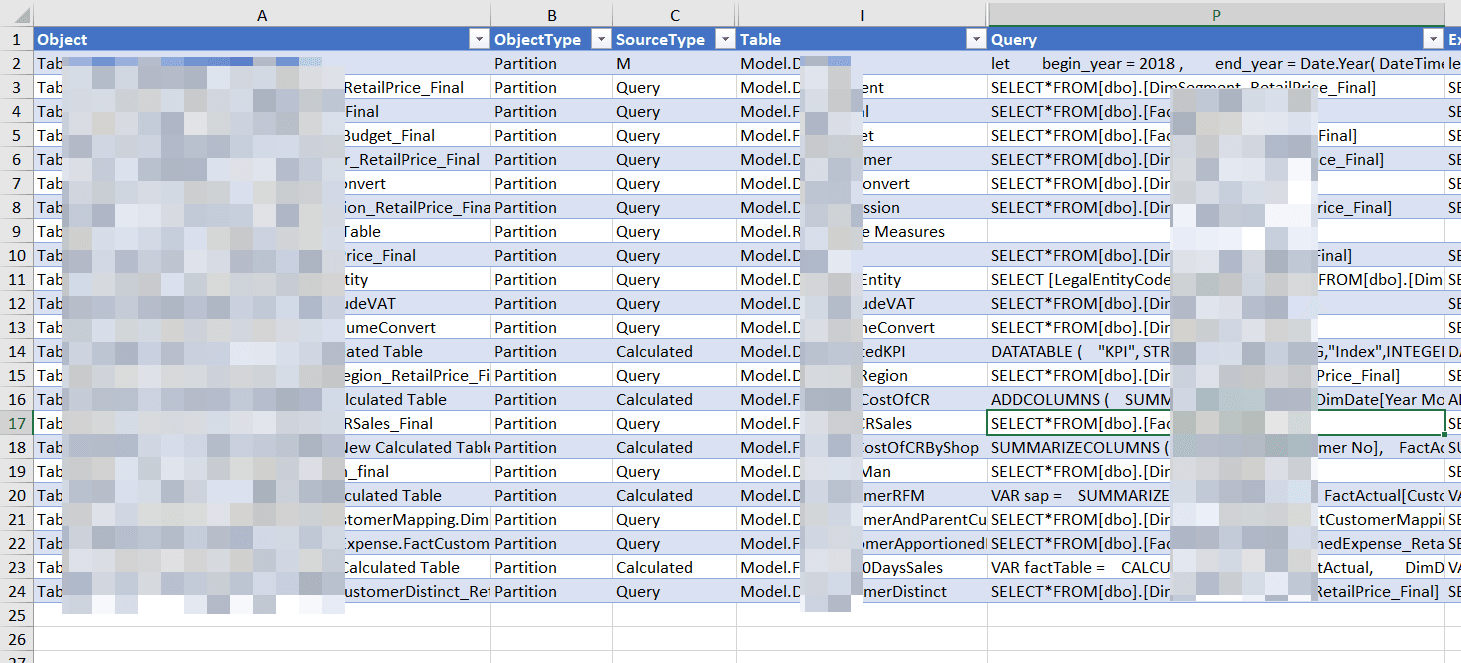Select the Table cell ending "merRFM"
The image size is (1461, 663).
click(x=862, y=495)
